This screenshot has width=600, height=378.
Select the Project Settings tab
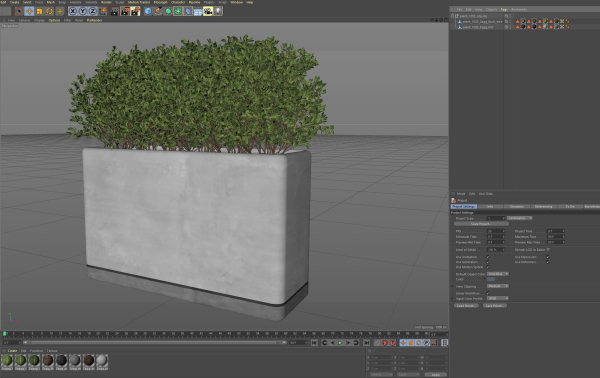pos(464,207)
